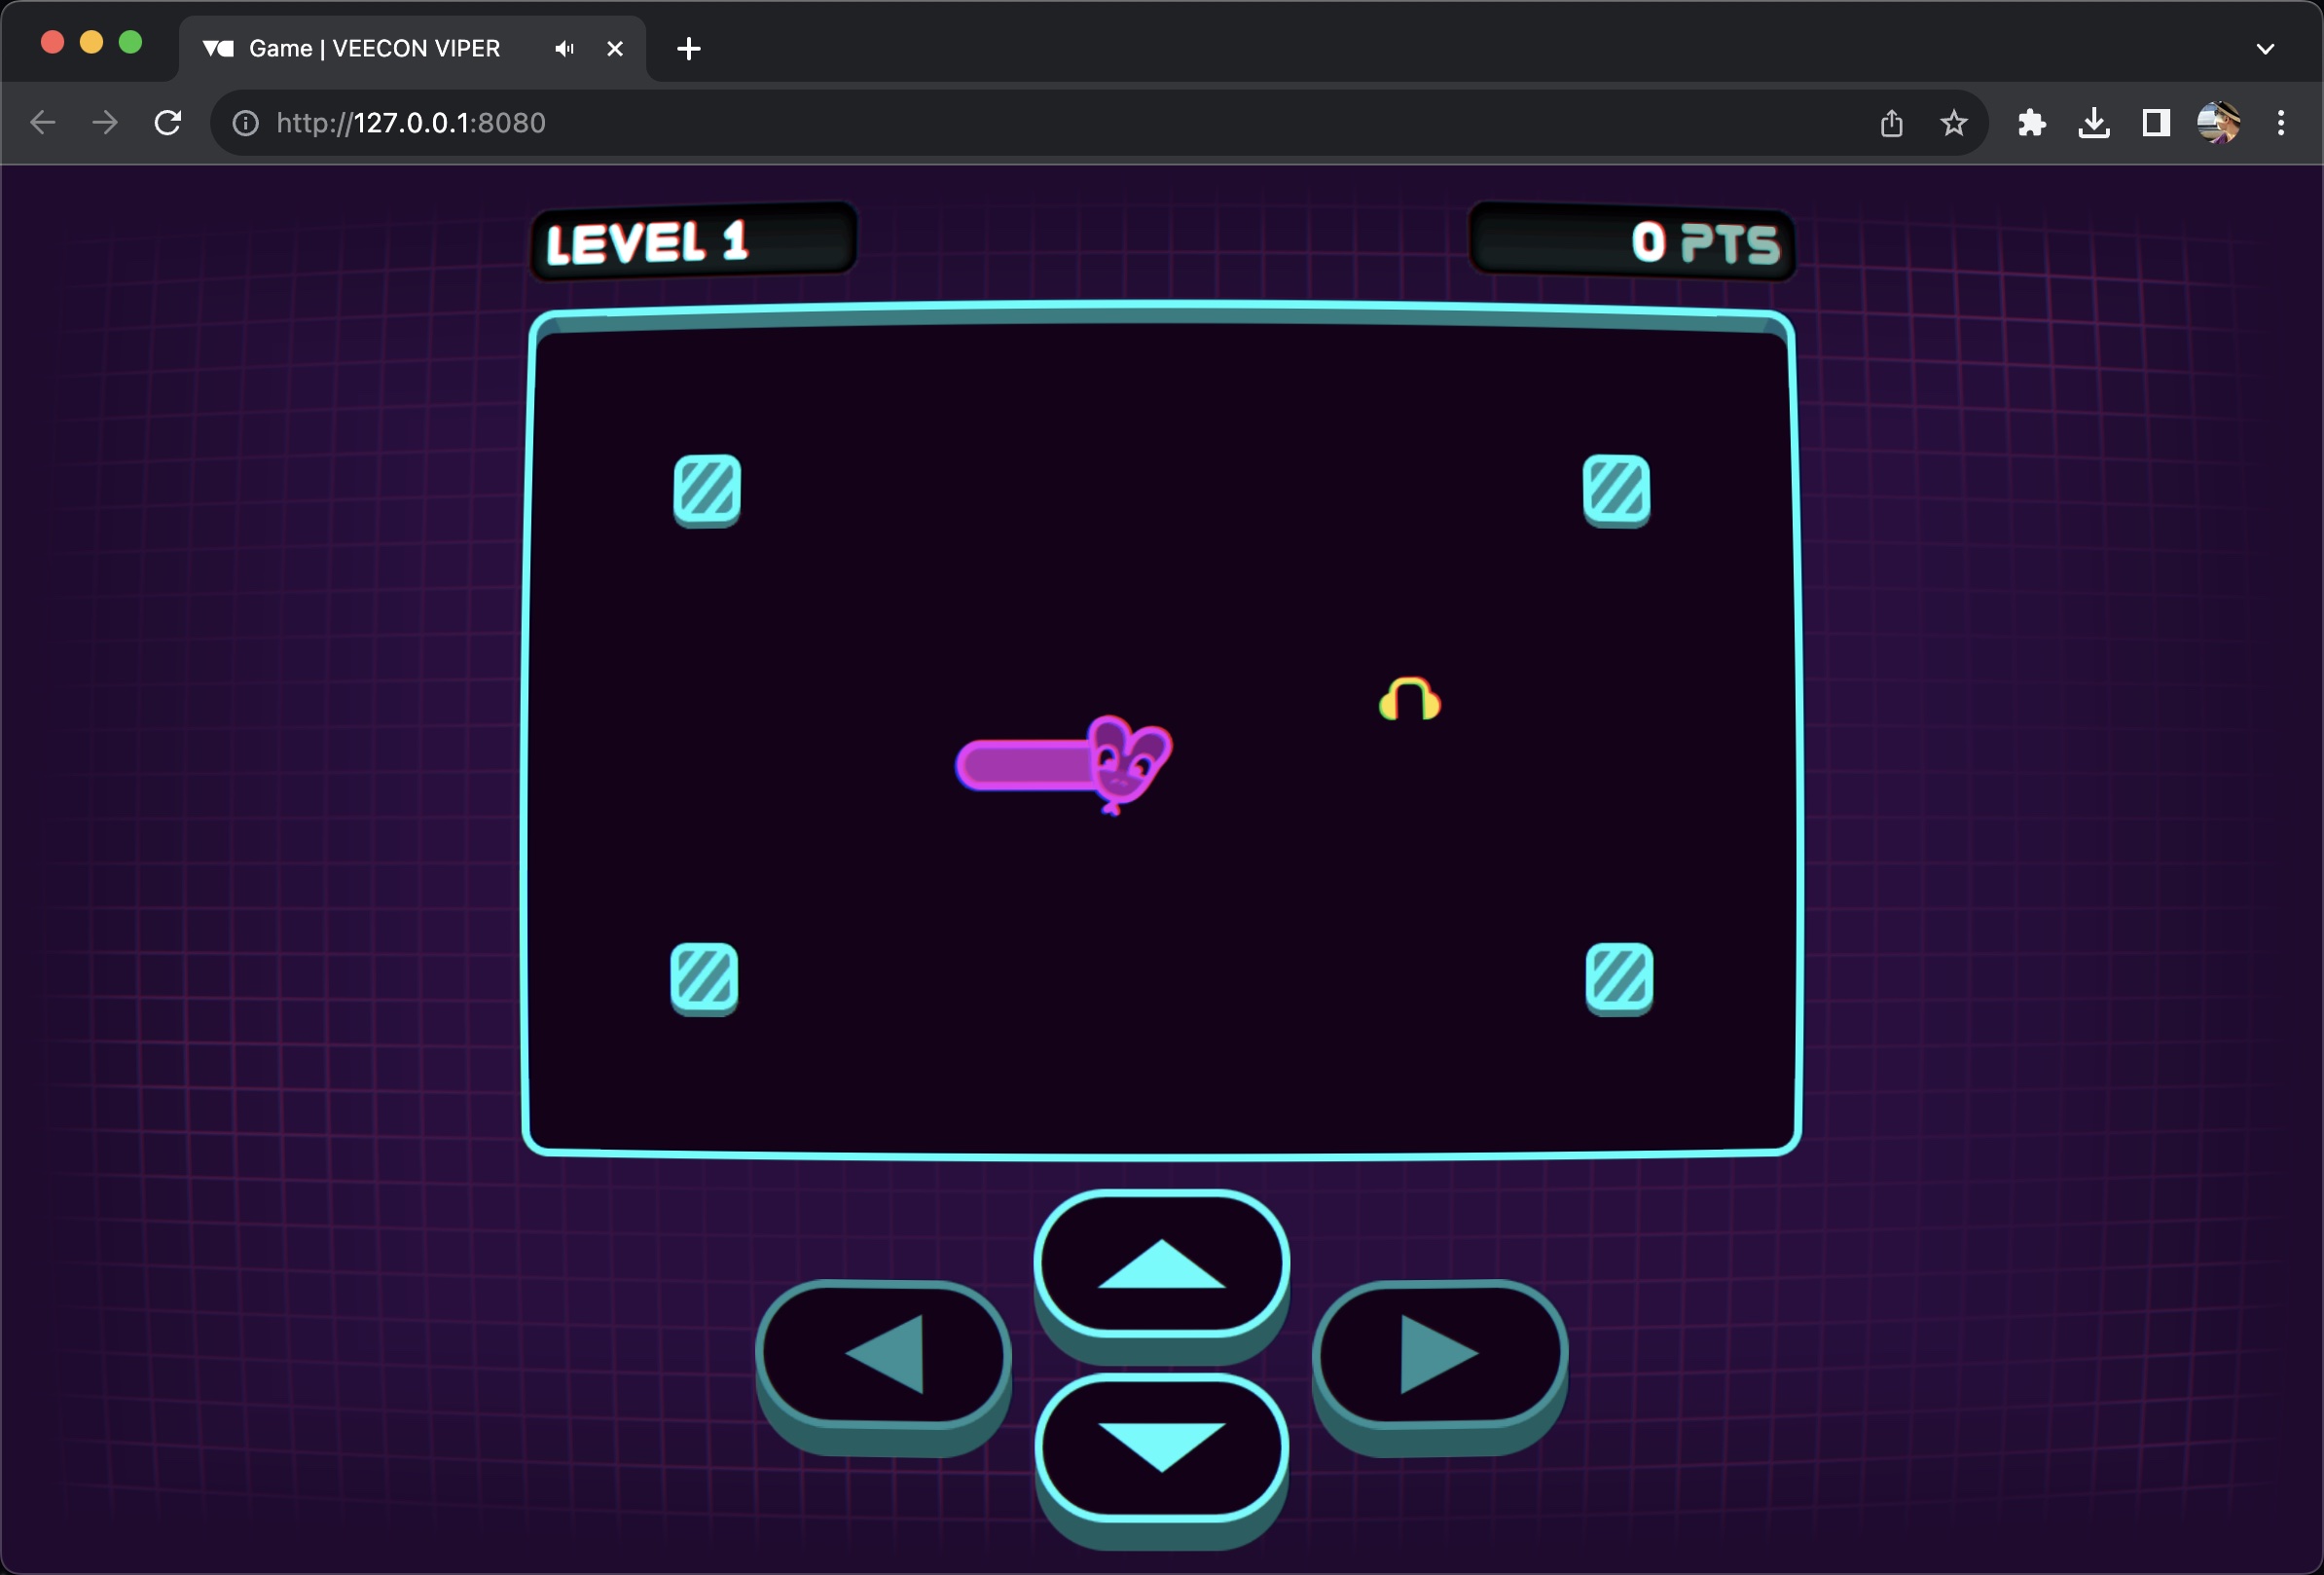
Task: Open the Downloads icon
Action: click(2094, 123)
